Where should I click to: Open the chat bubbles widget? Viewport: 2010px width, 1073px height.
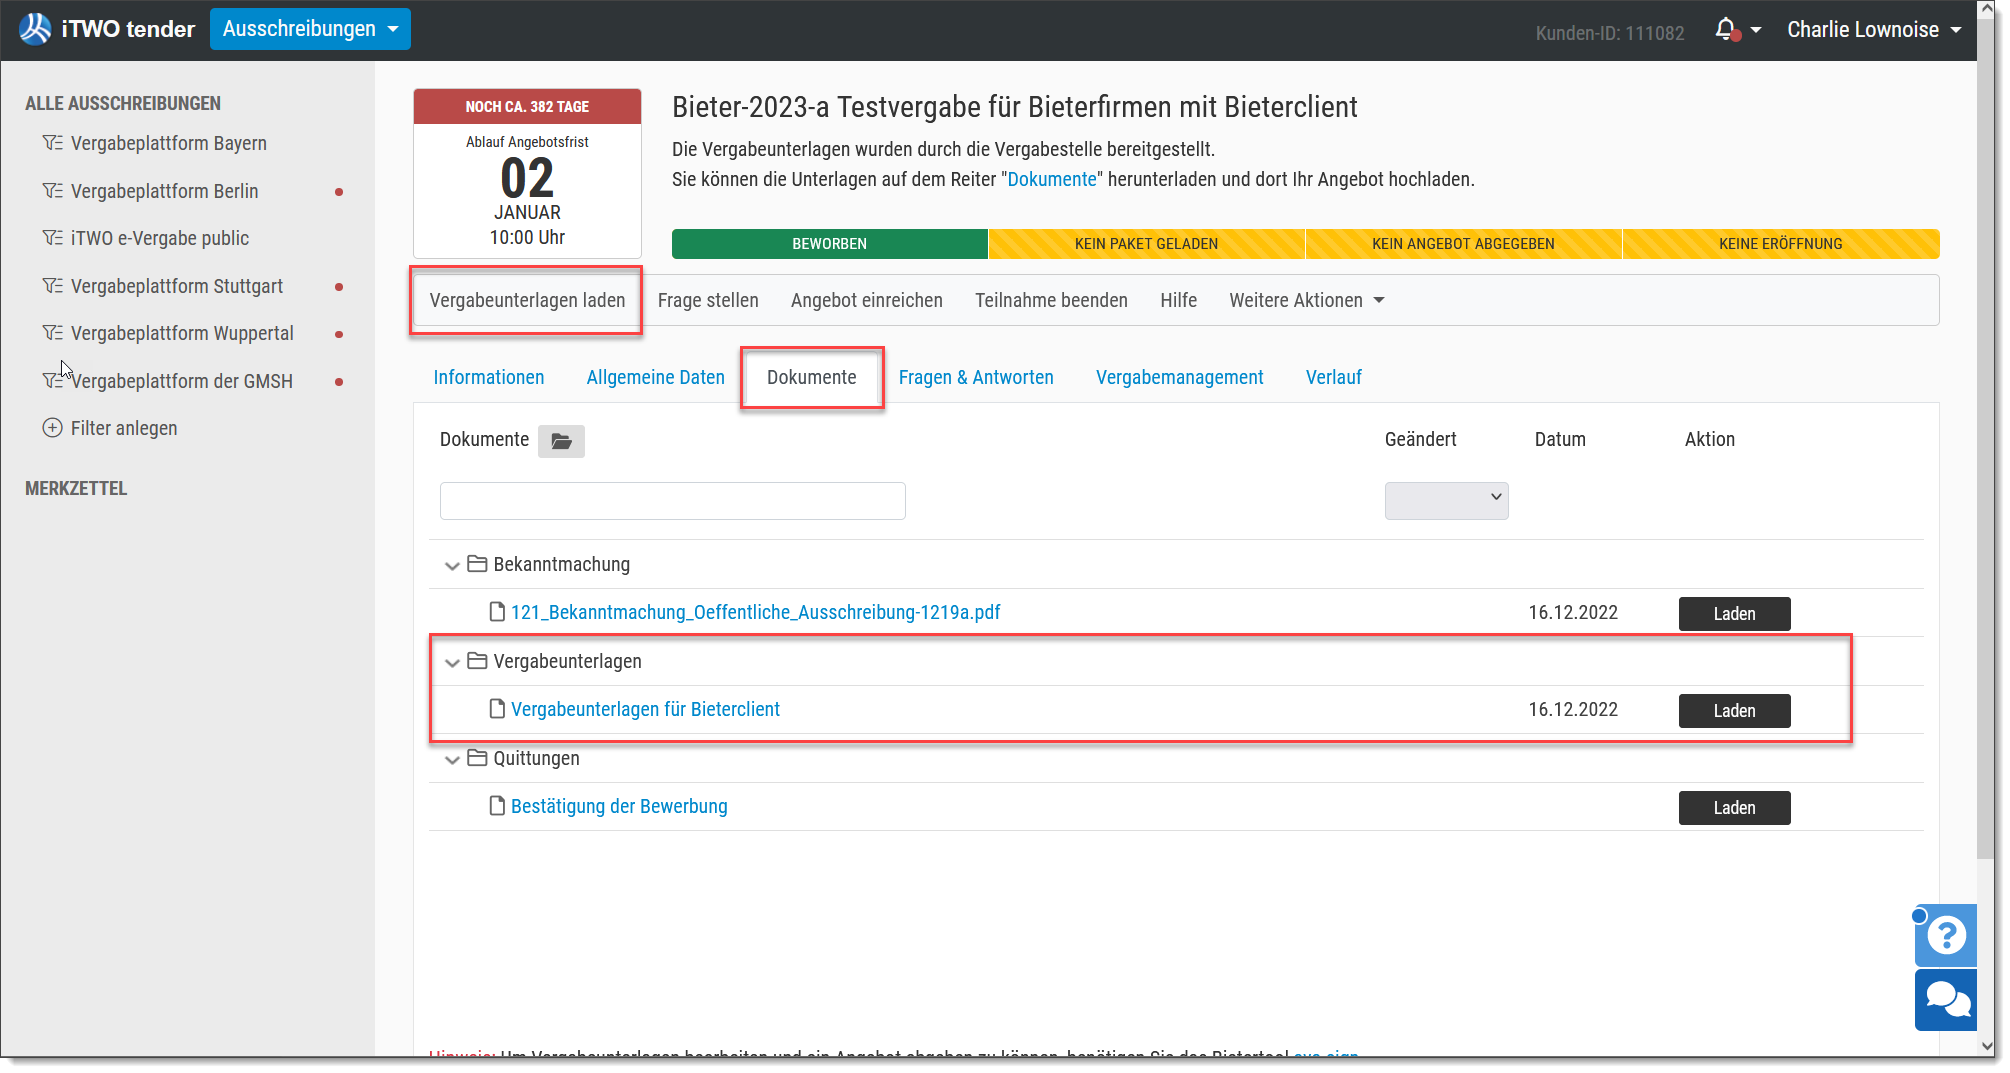click(1946, 1000)
